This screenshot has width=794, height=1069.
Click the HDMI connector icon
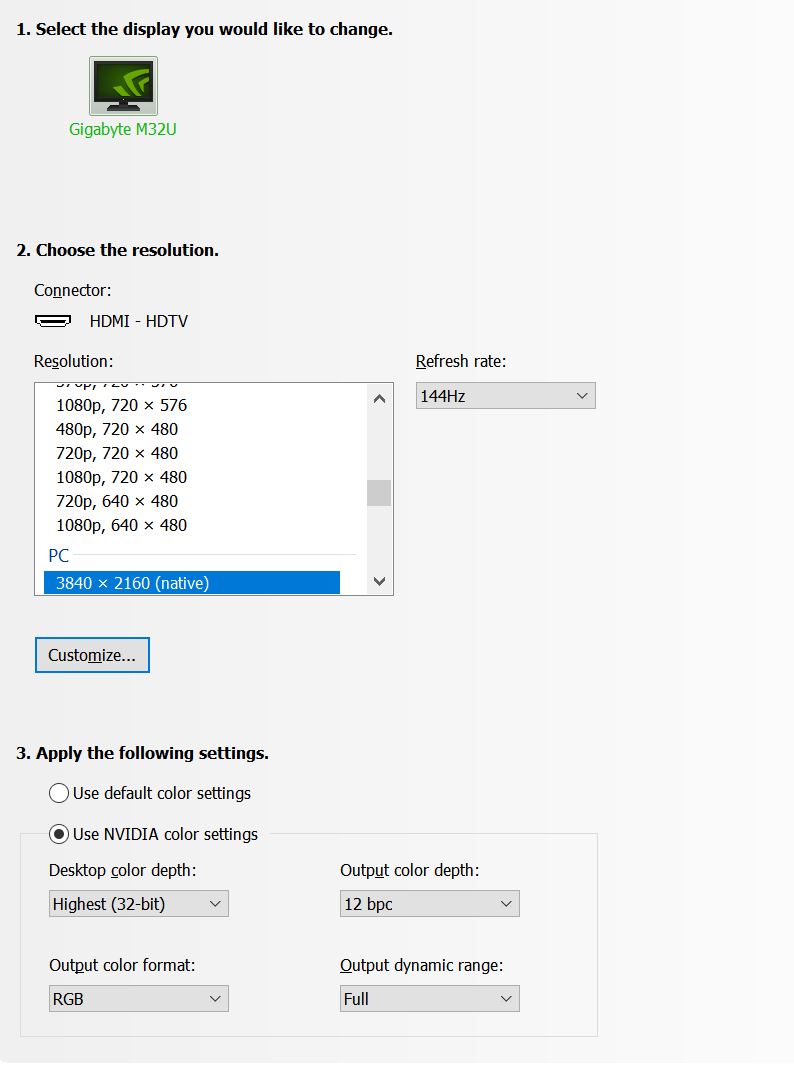53,320
